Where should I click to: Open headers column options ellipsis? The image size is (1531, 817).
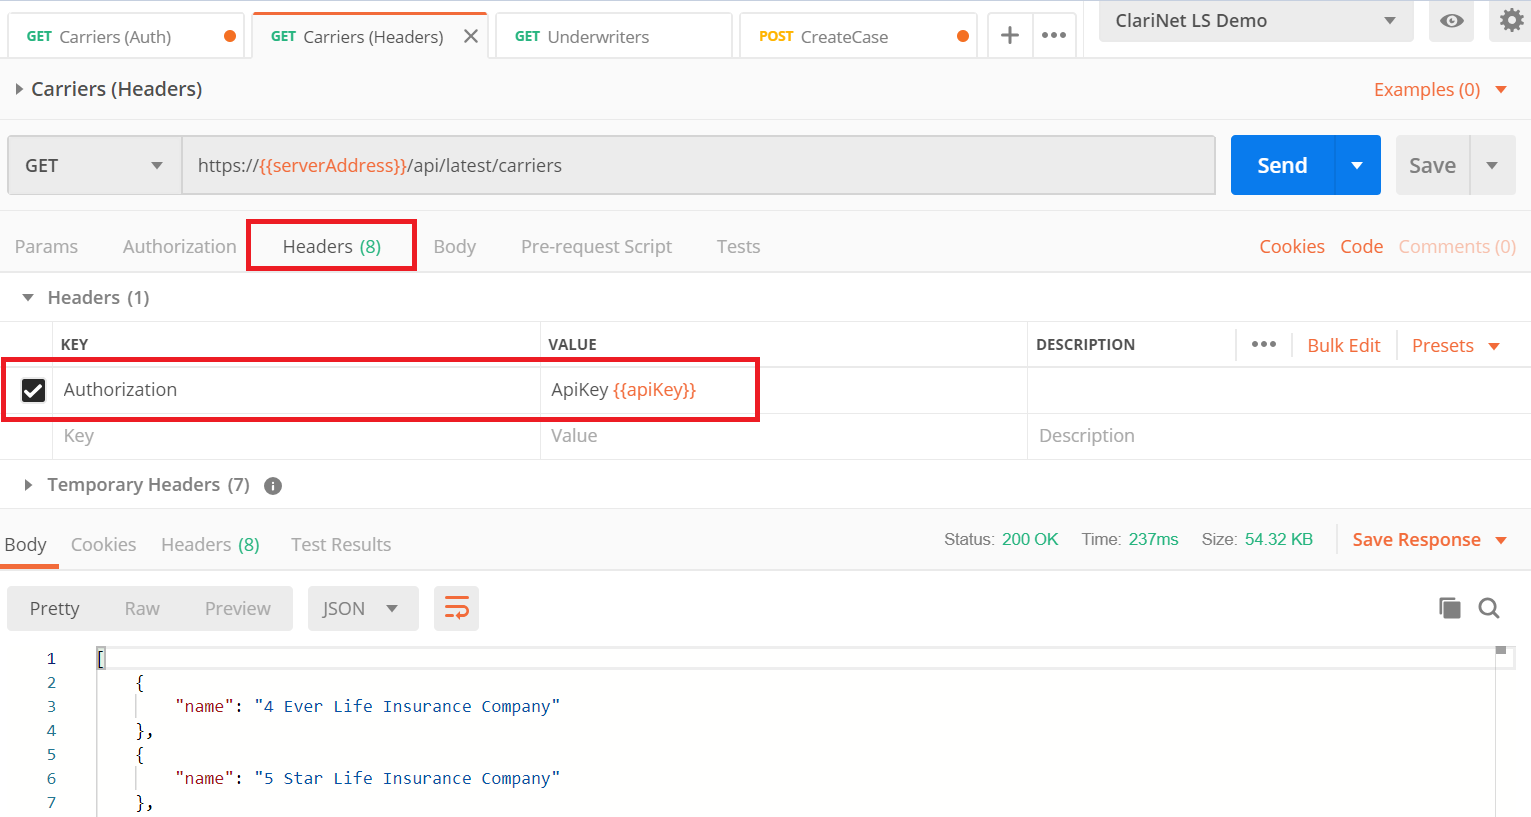click(x=1264, y=344)
